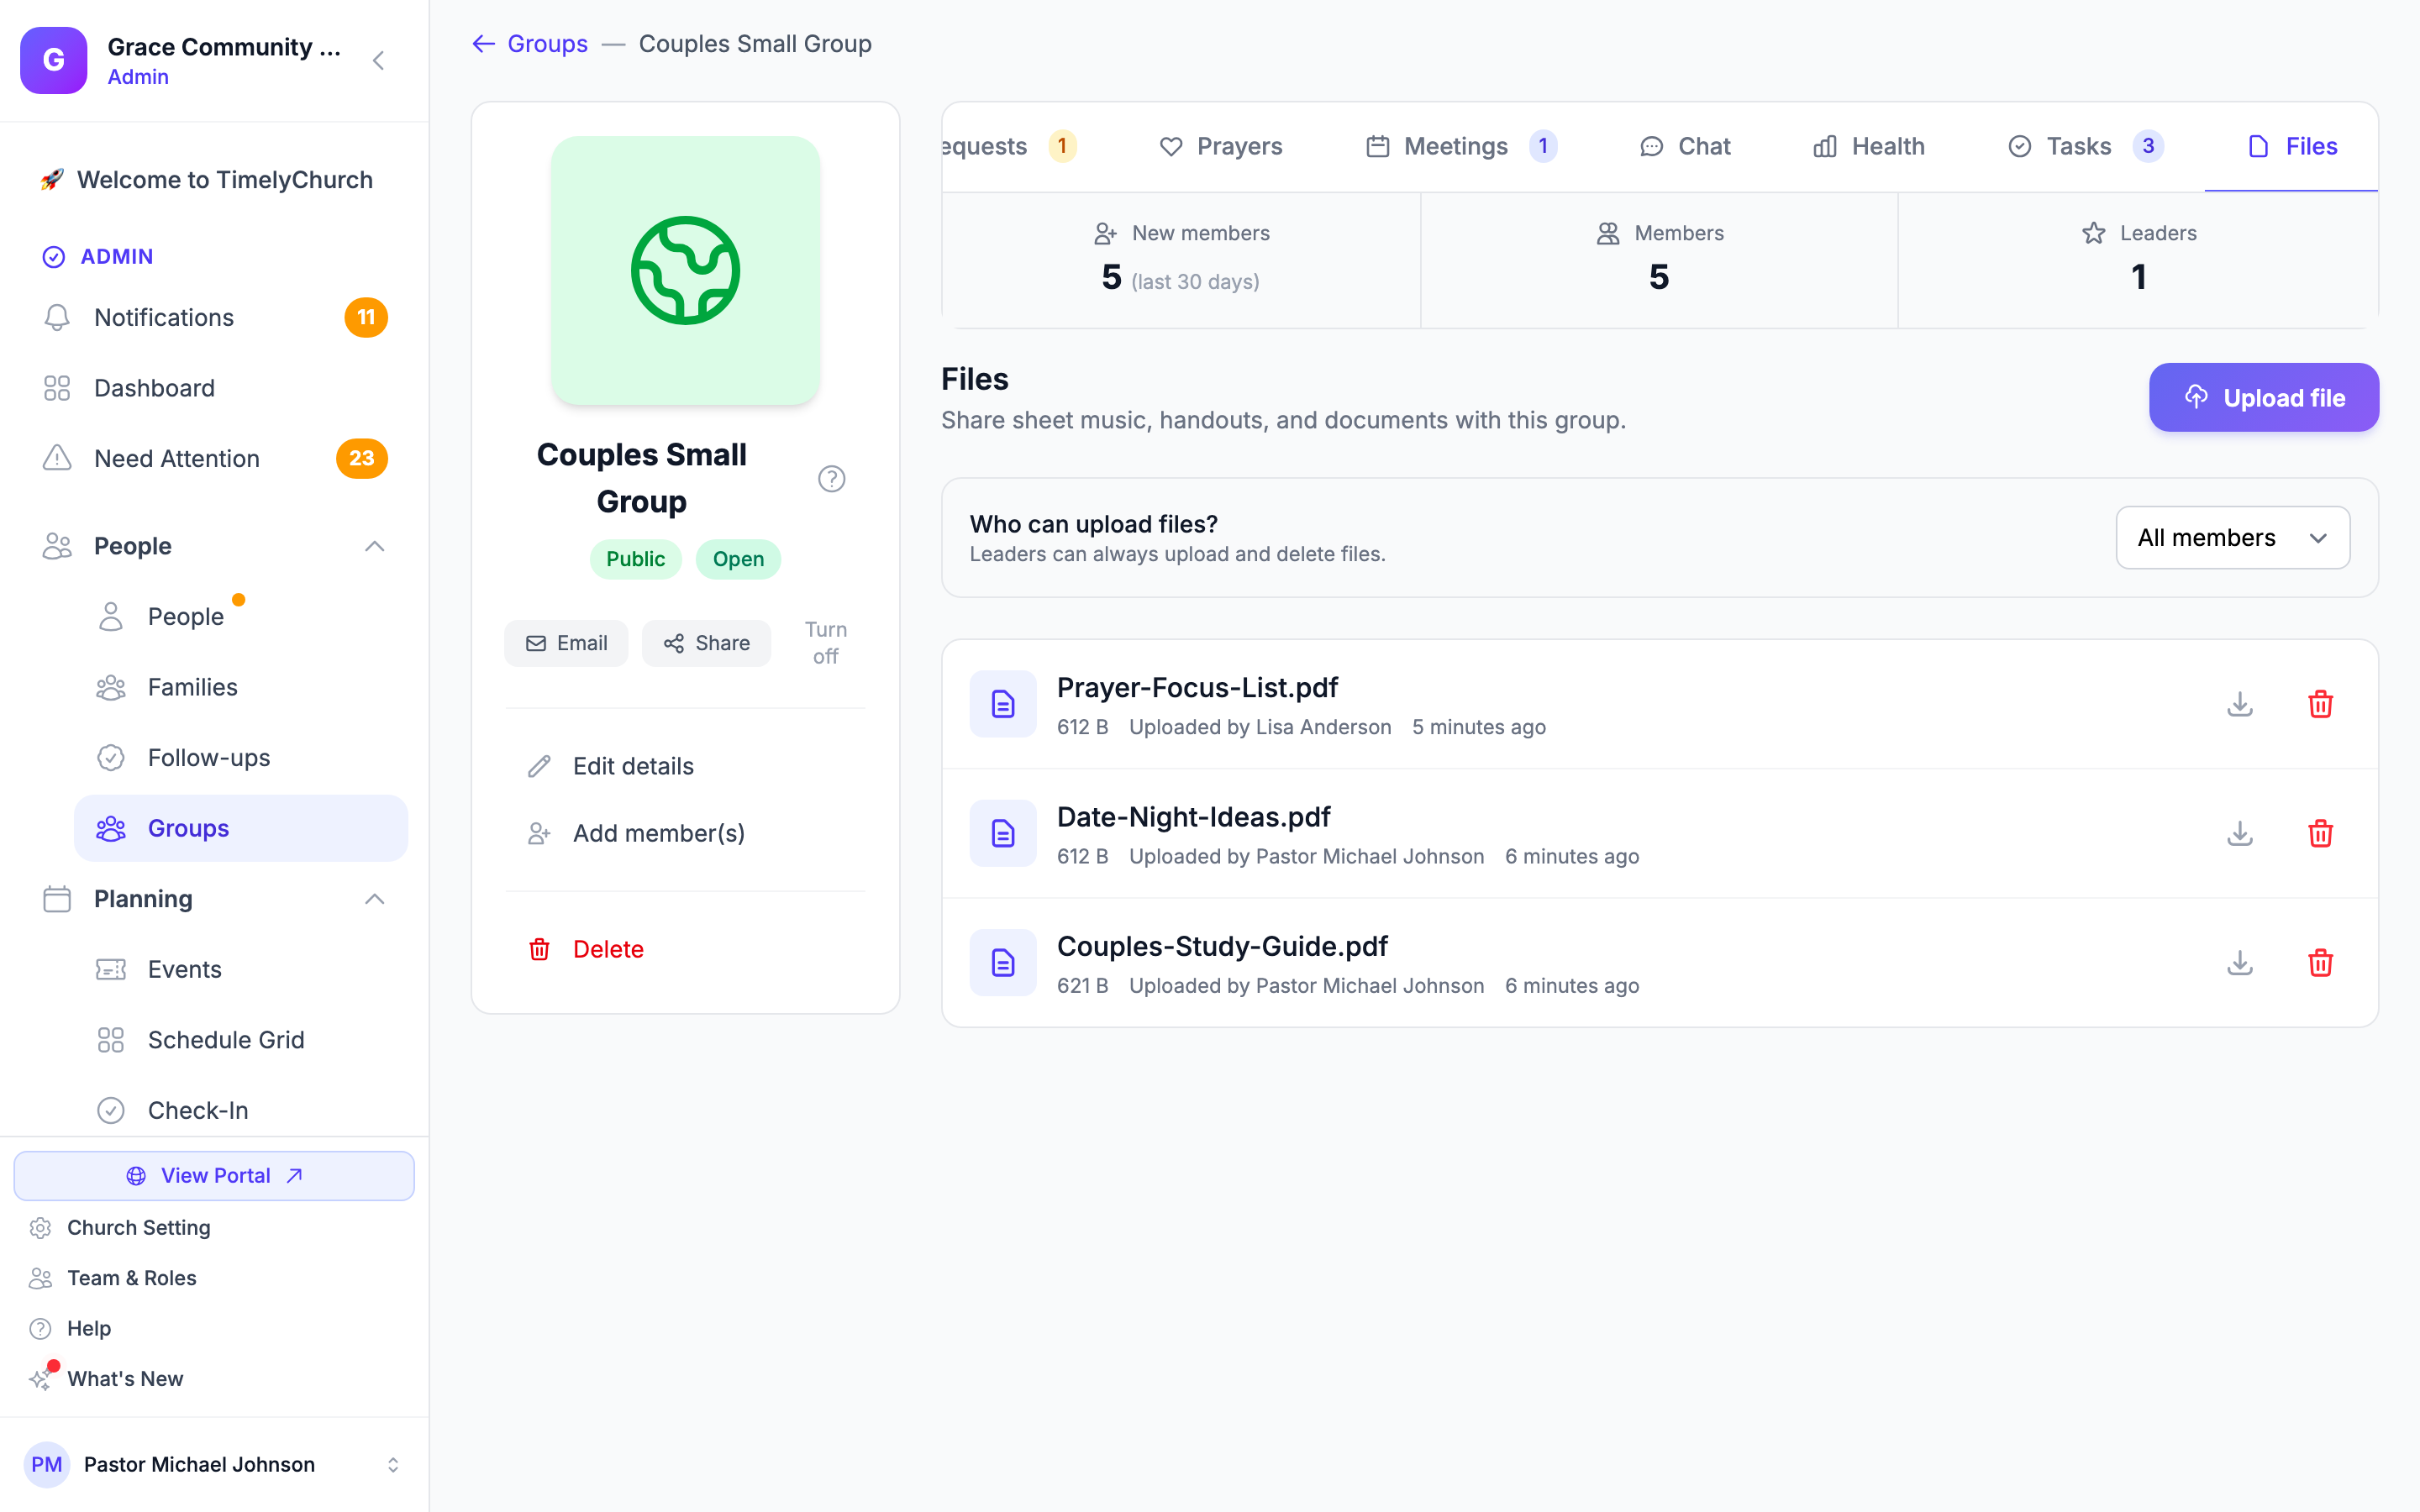Open Notifications from the sidebar

214,317
